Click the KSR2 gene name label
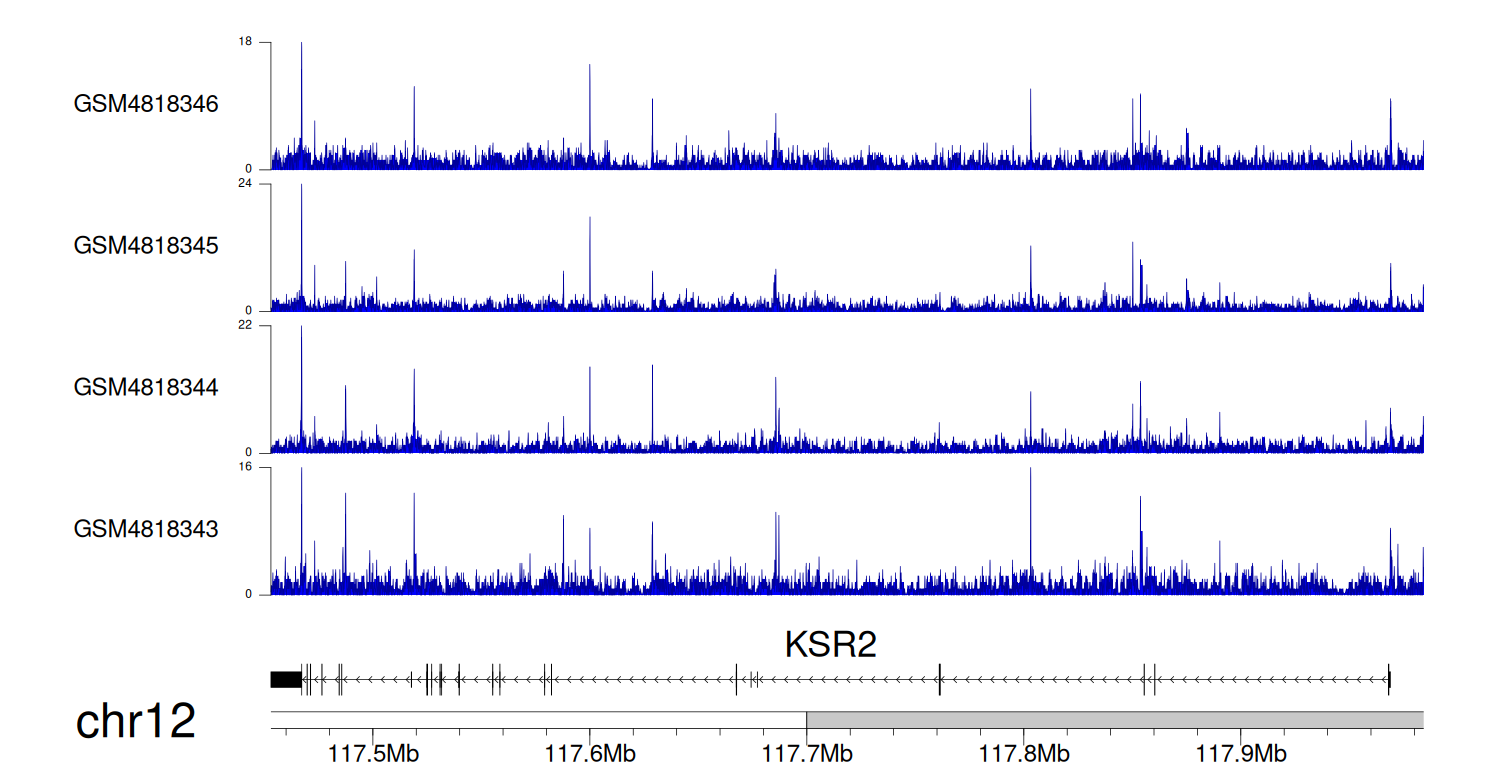Viewport: 1500px width, 780px height. click(830, 645)
